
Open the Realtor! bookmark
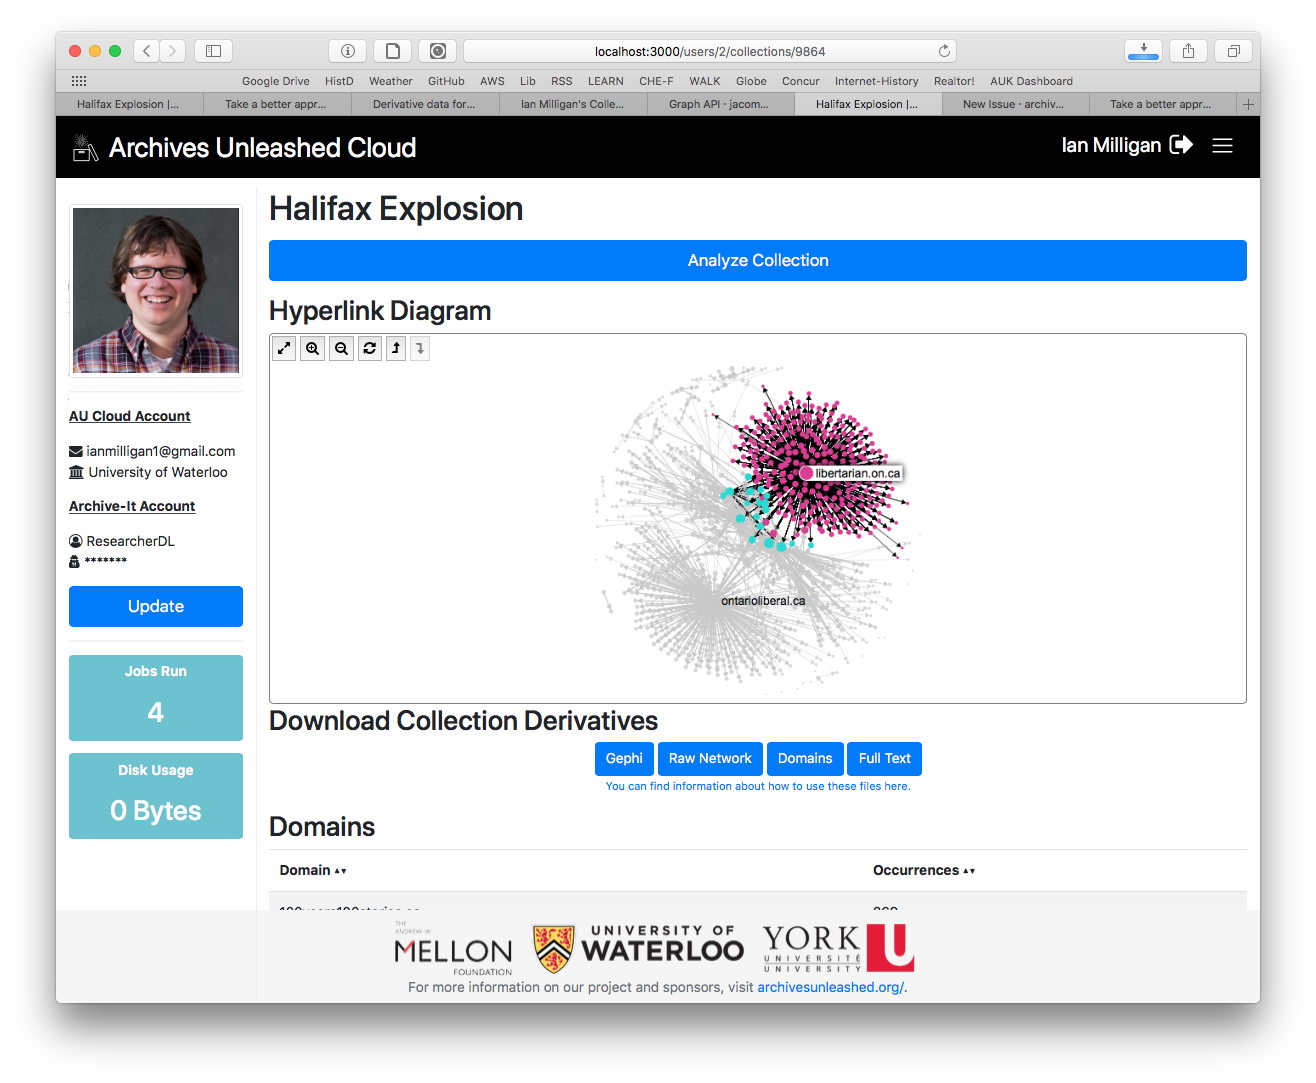(x=954, y=81)
